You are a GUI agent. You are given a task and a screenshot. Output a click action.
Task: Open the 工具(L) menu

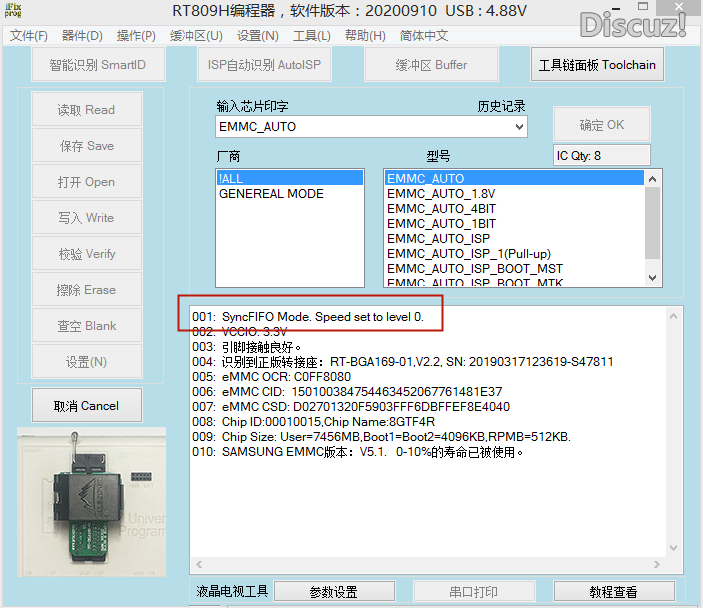tap(312, 36)
